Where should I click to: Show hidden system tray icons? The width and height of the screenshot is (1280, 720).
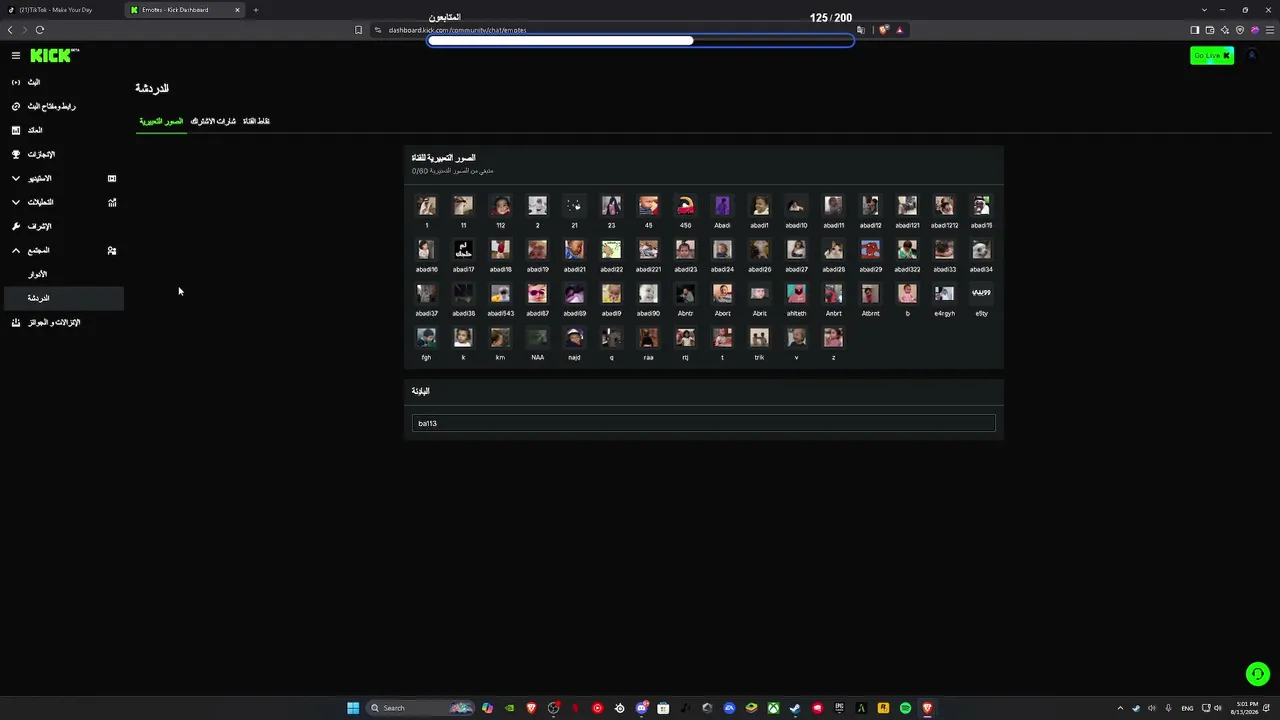pyautogui.click(x=1120, y=708)
